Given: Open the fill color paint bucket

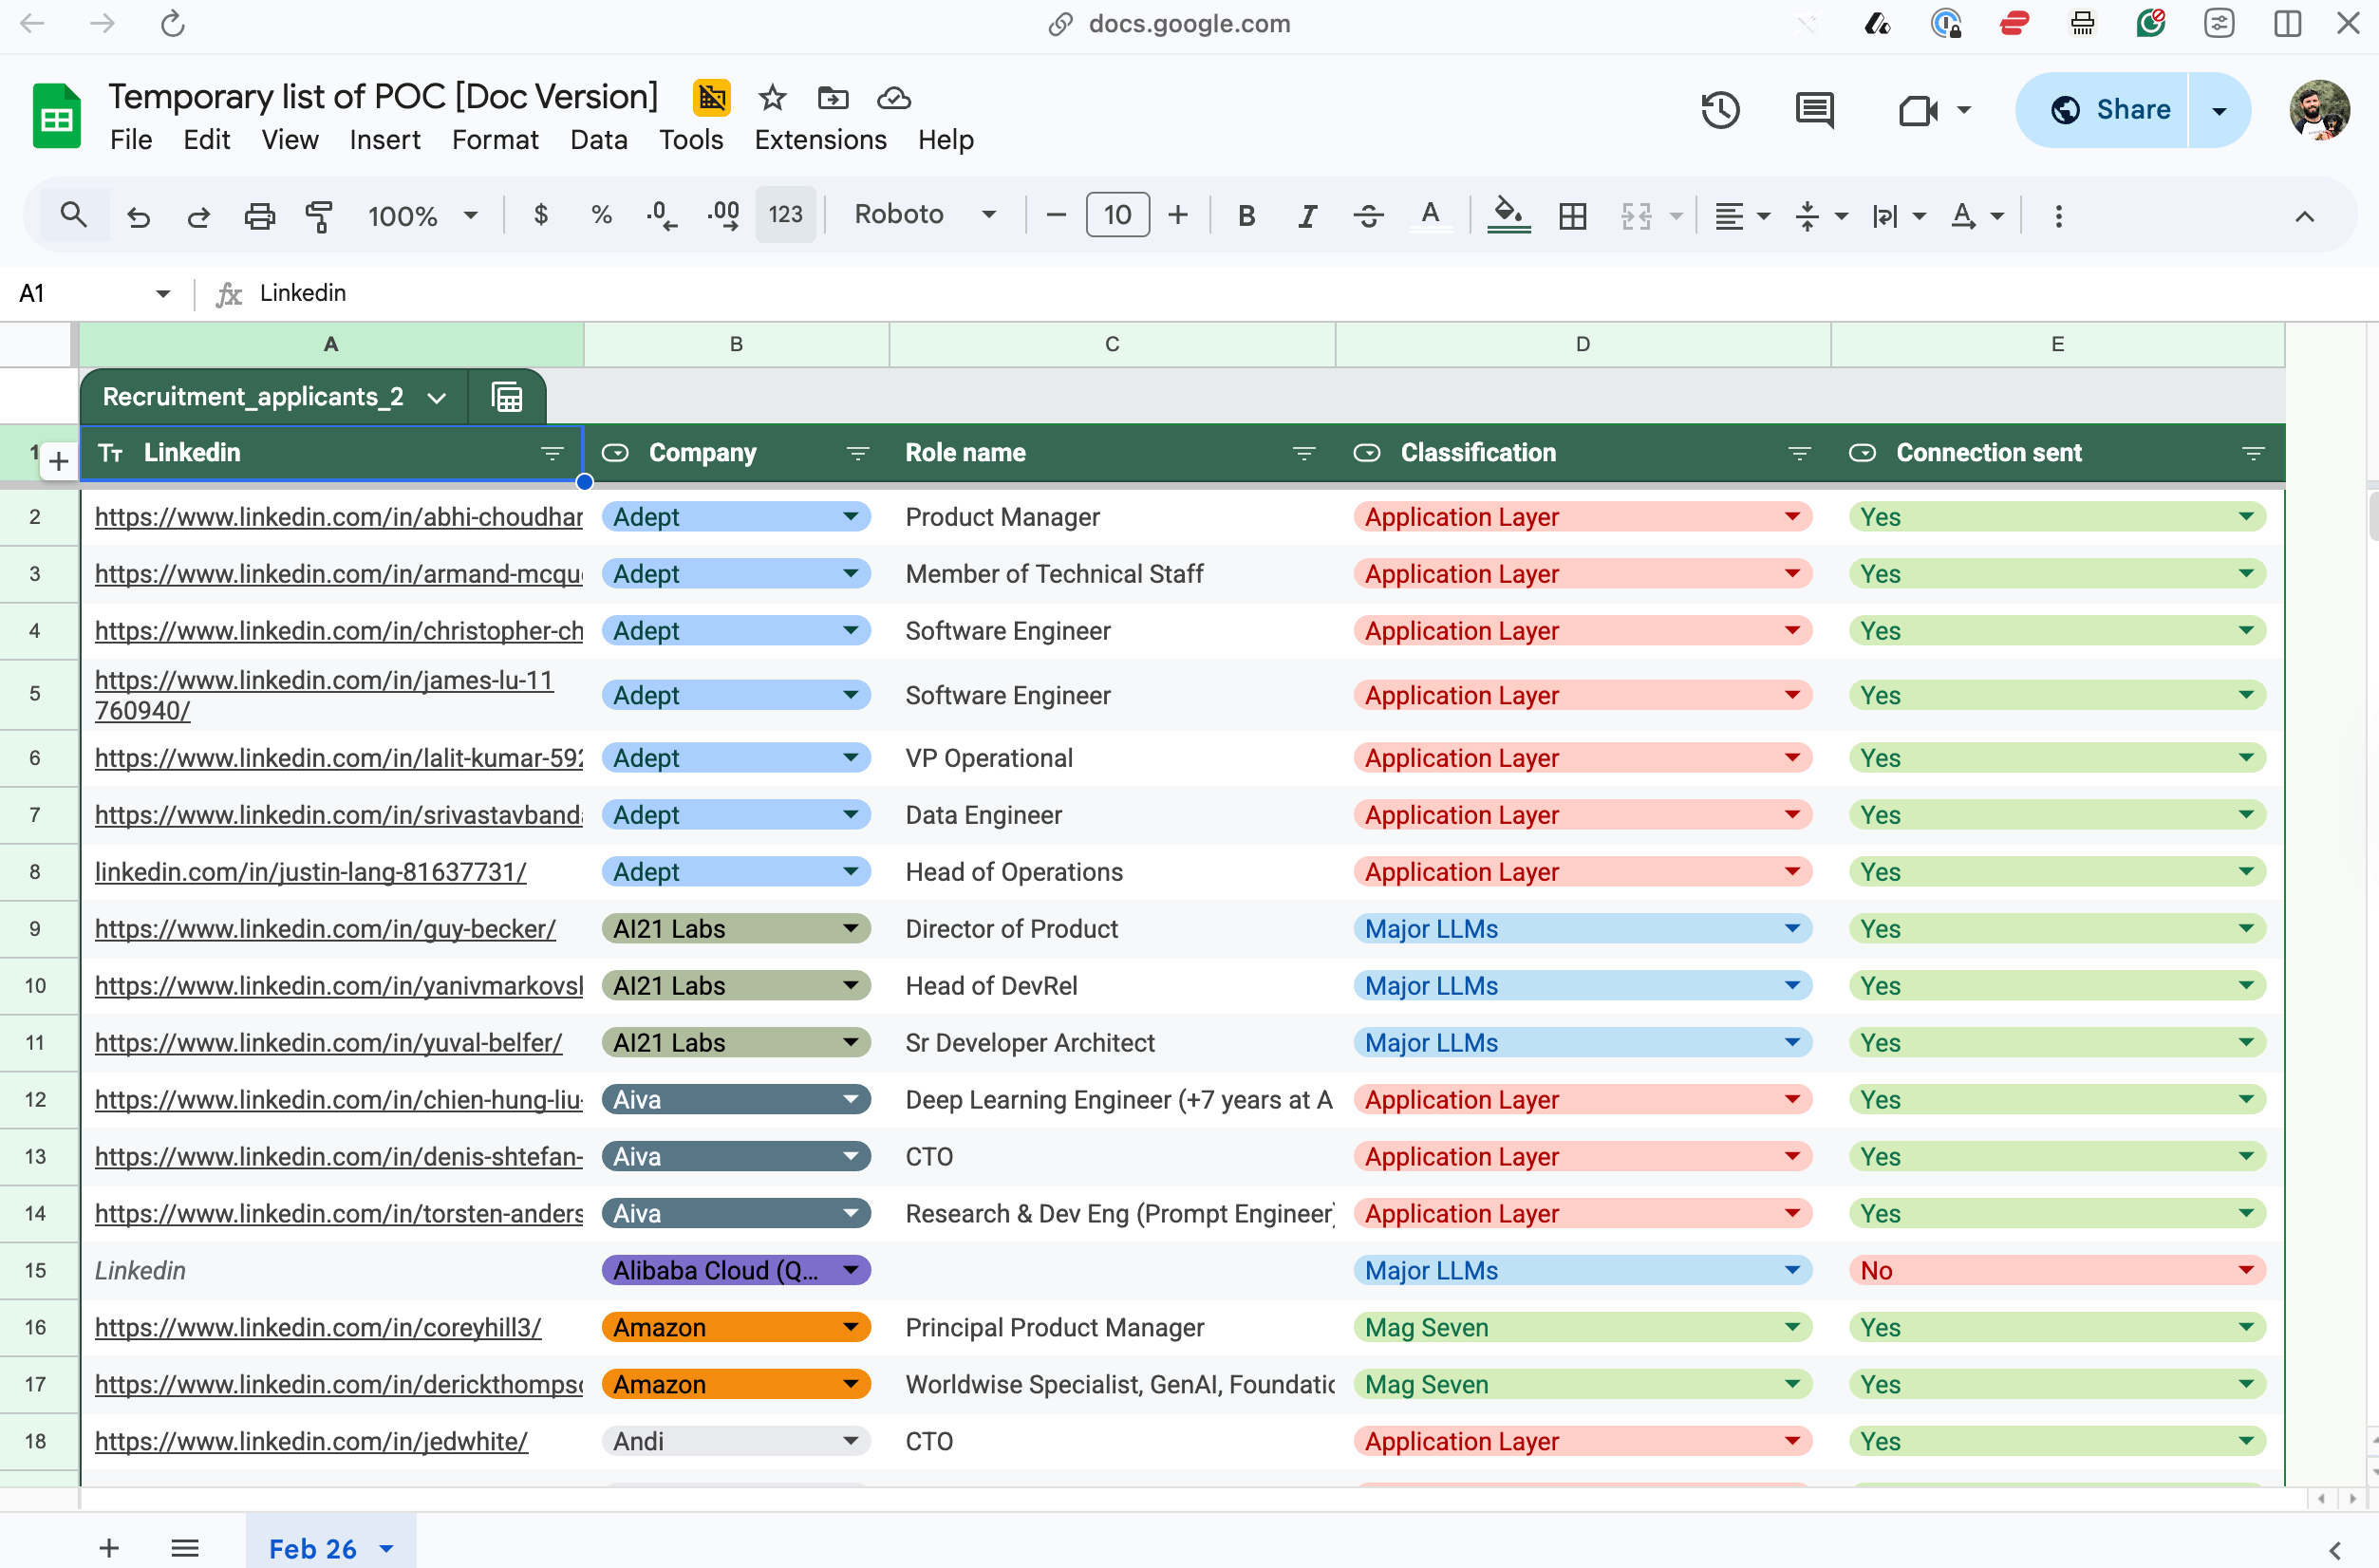Looking at the screenshot, I should coord(1507,214).
